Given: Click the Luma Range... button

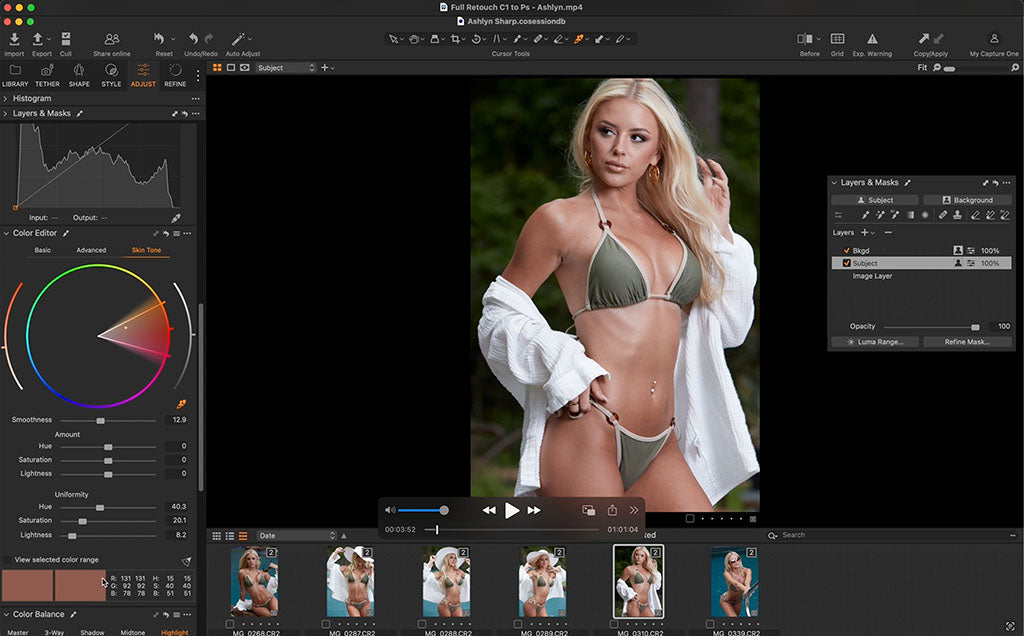Looking at the screenshot, I should click(x=875, y=342).
